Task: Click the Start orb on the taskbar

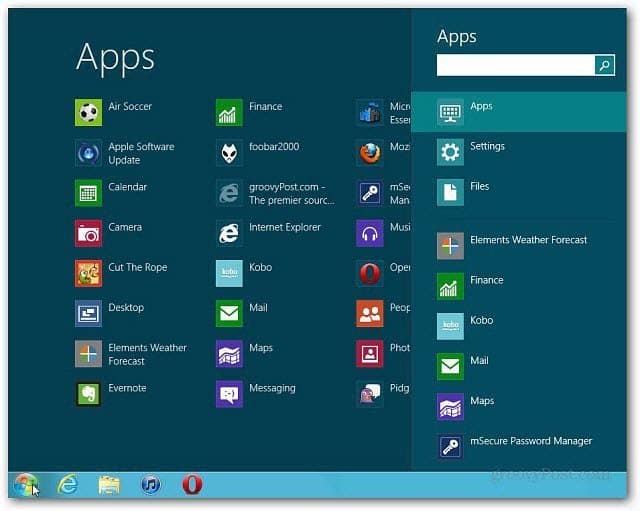Action: coord(26,484)
